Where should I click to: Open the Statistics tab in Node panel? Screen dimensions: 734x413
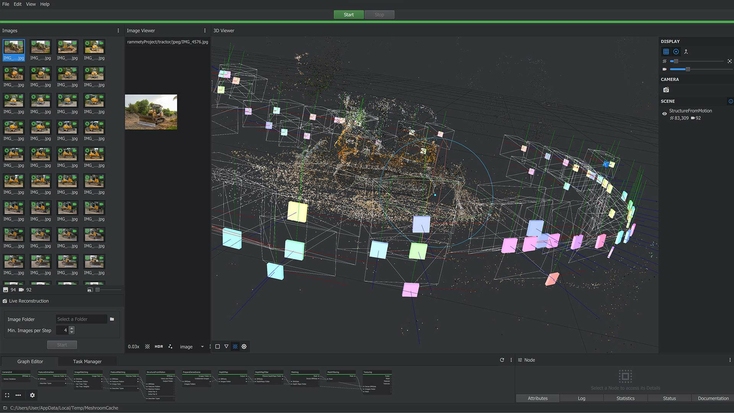[625, 398]
